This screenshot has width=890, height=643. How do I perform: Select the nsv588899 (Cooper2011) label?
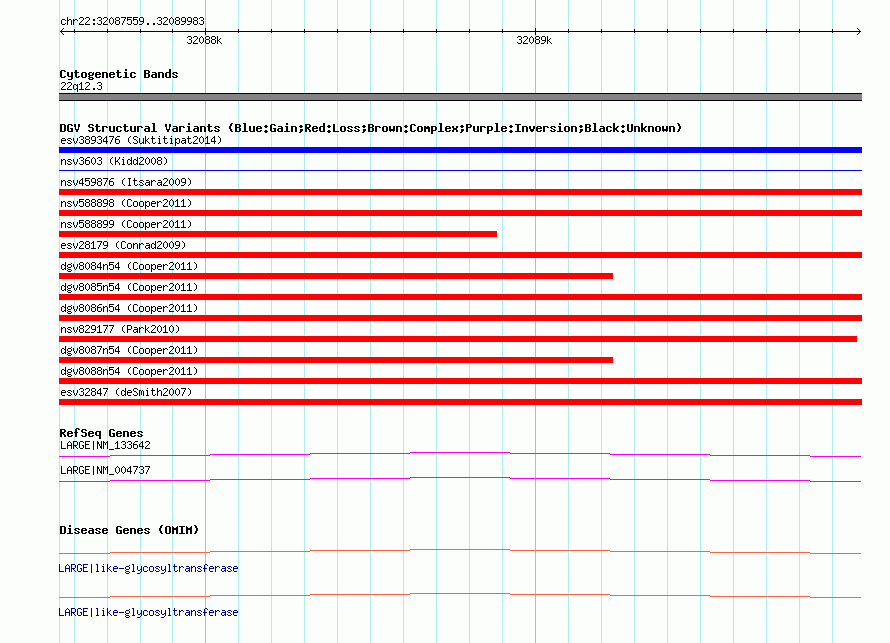[126, 224]
